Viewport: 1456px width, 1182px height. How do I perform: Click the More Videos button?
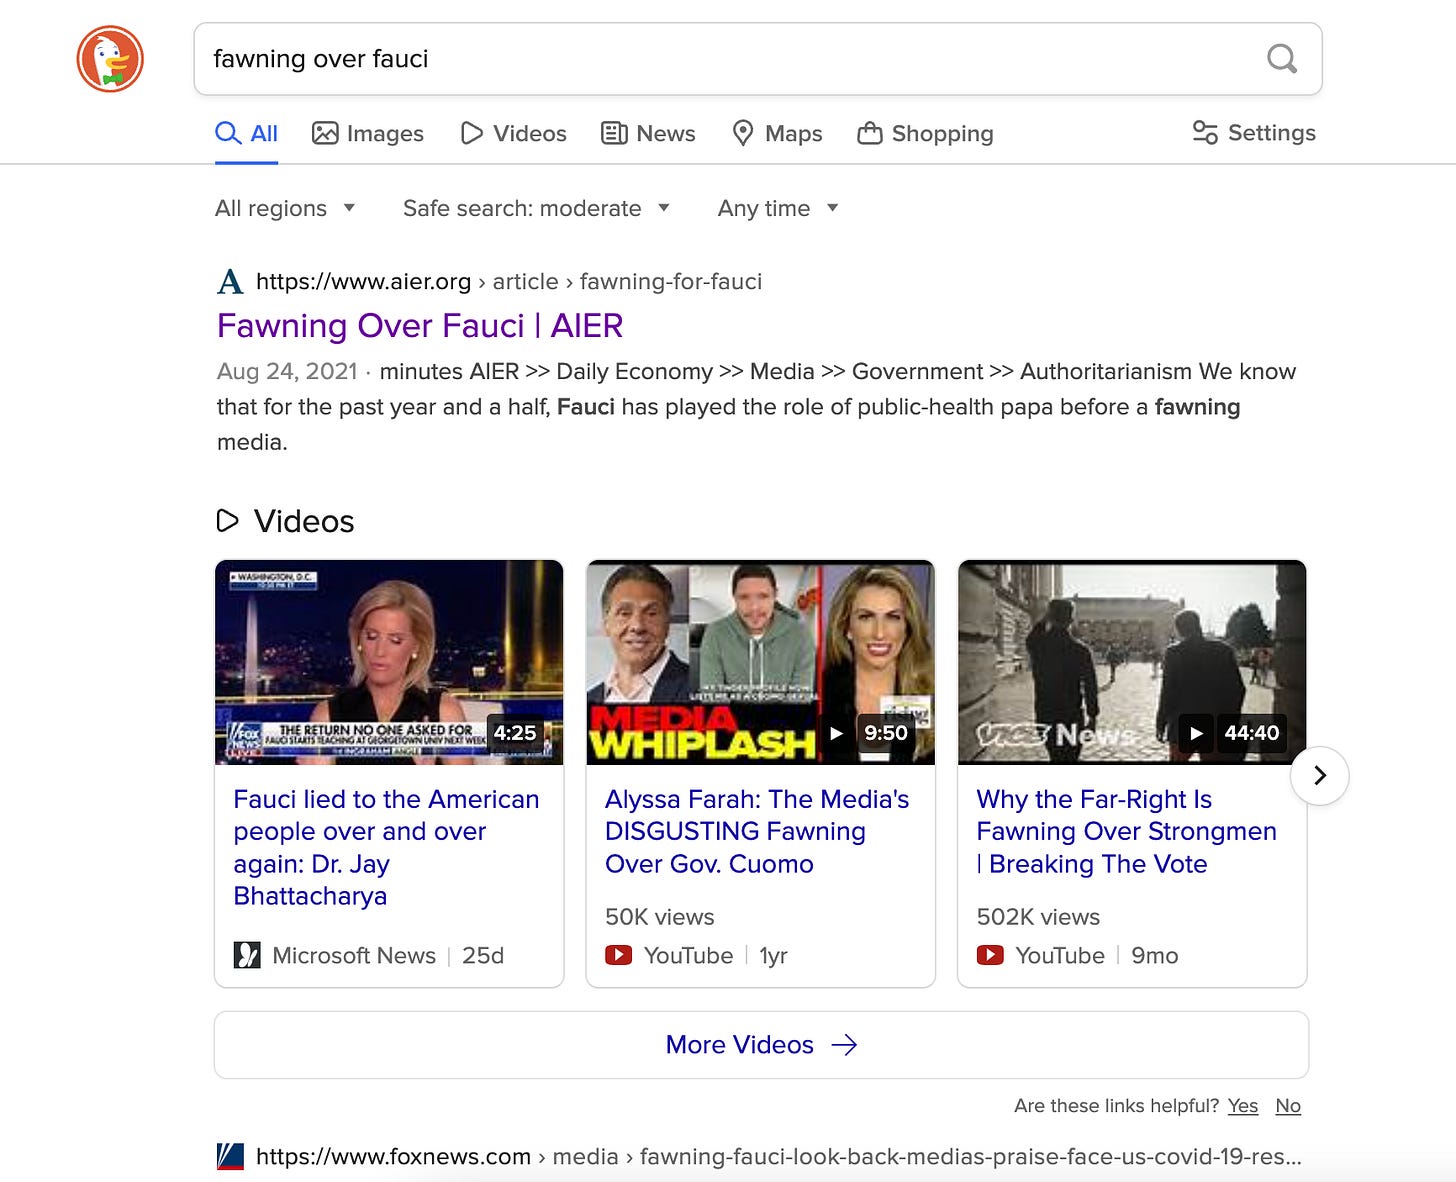coord(761,1045)
